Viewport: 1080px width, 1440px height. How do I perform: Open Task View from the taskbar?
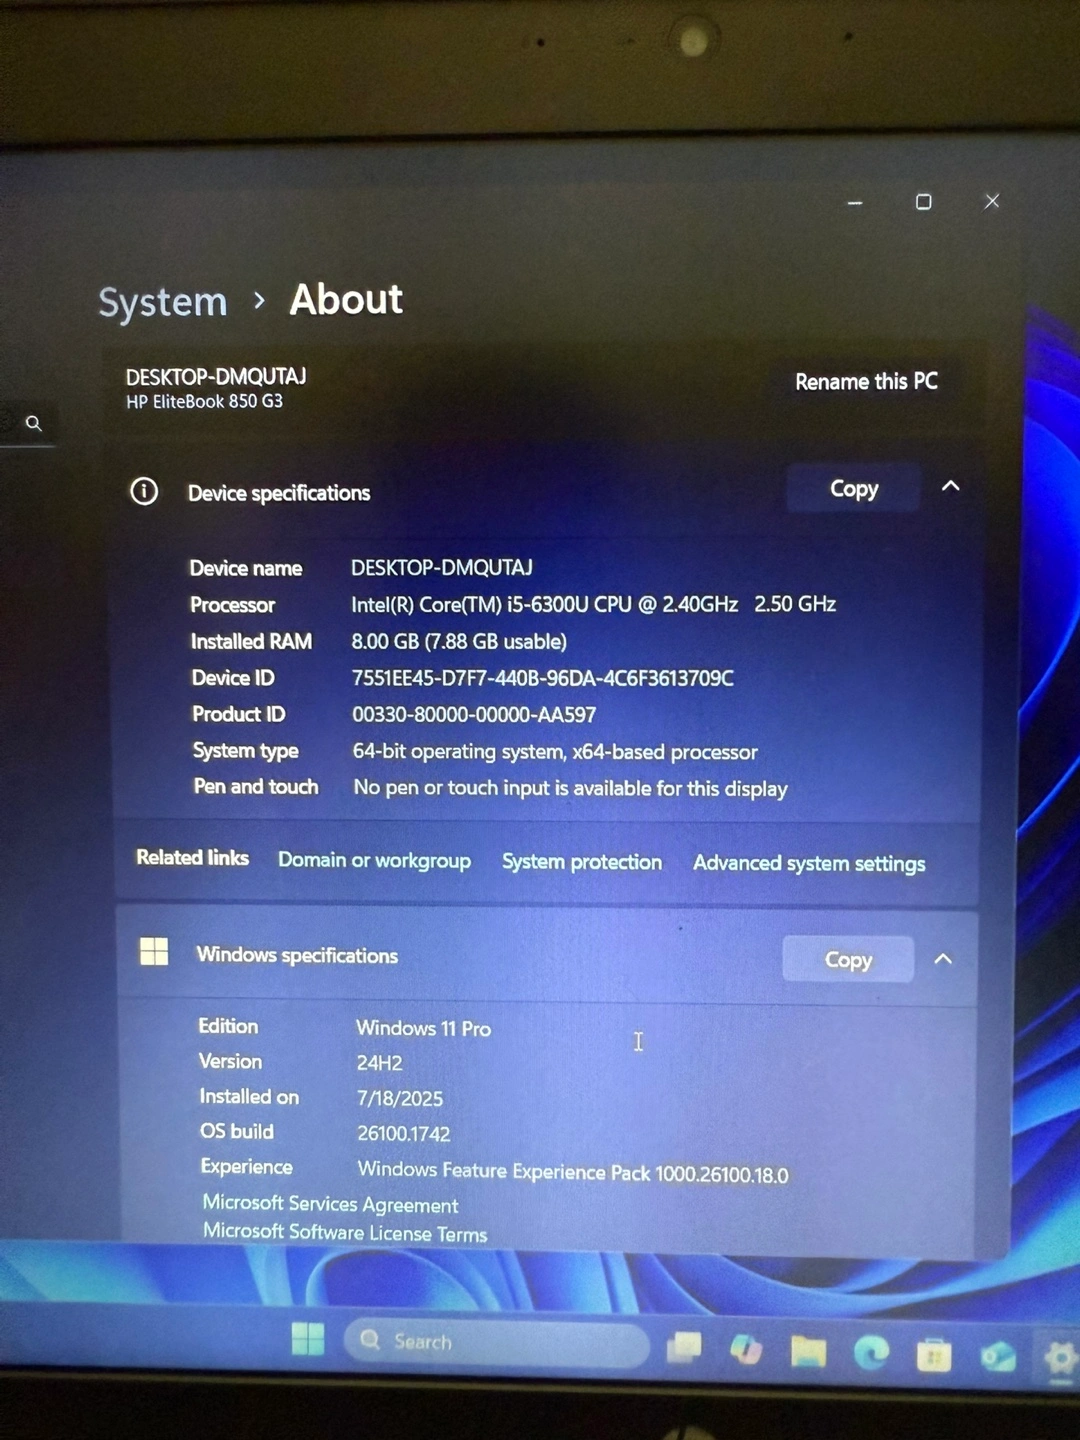point(684,1347)
